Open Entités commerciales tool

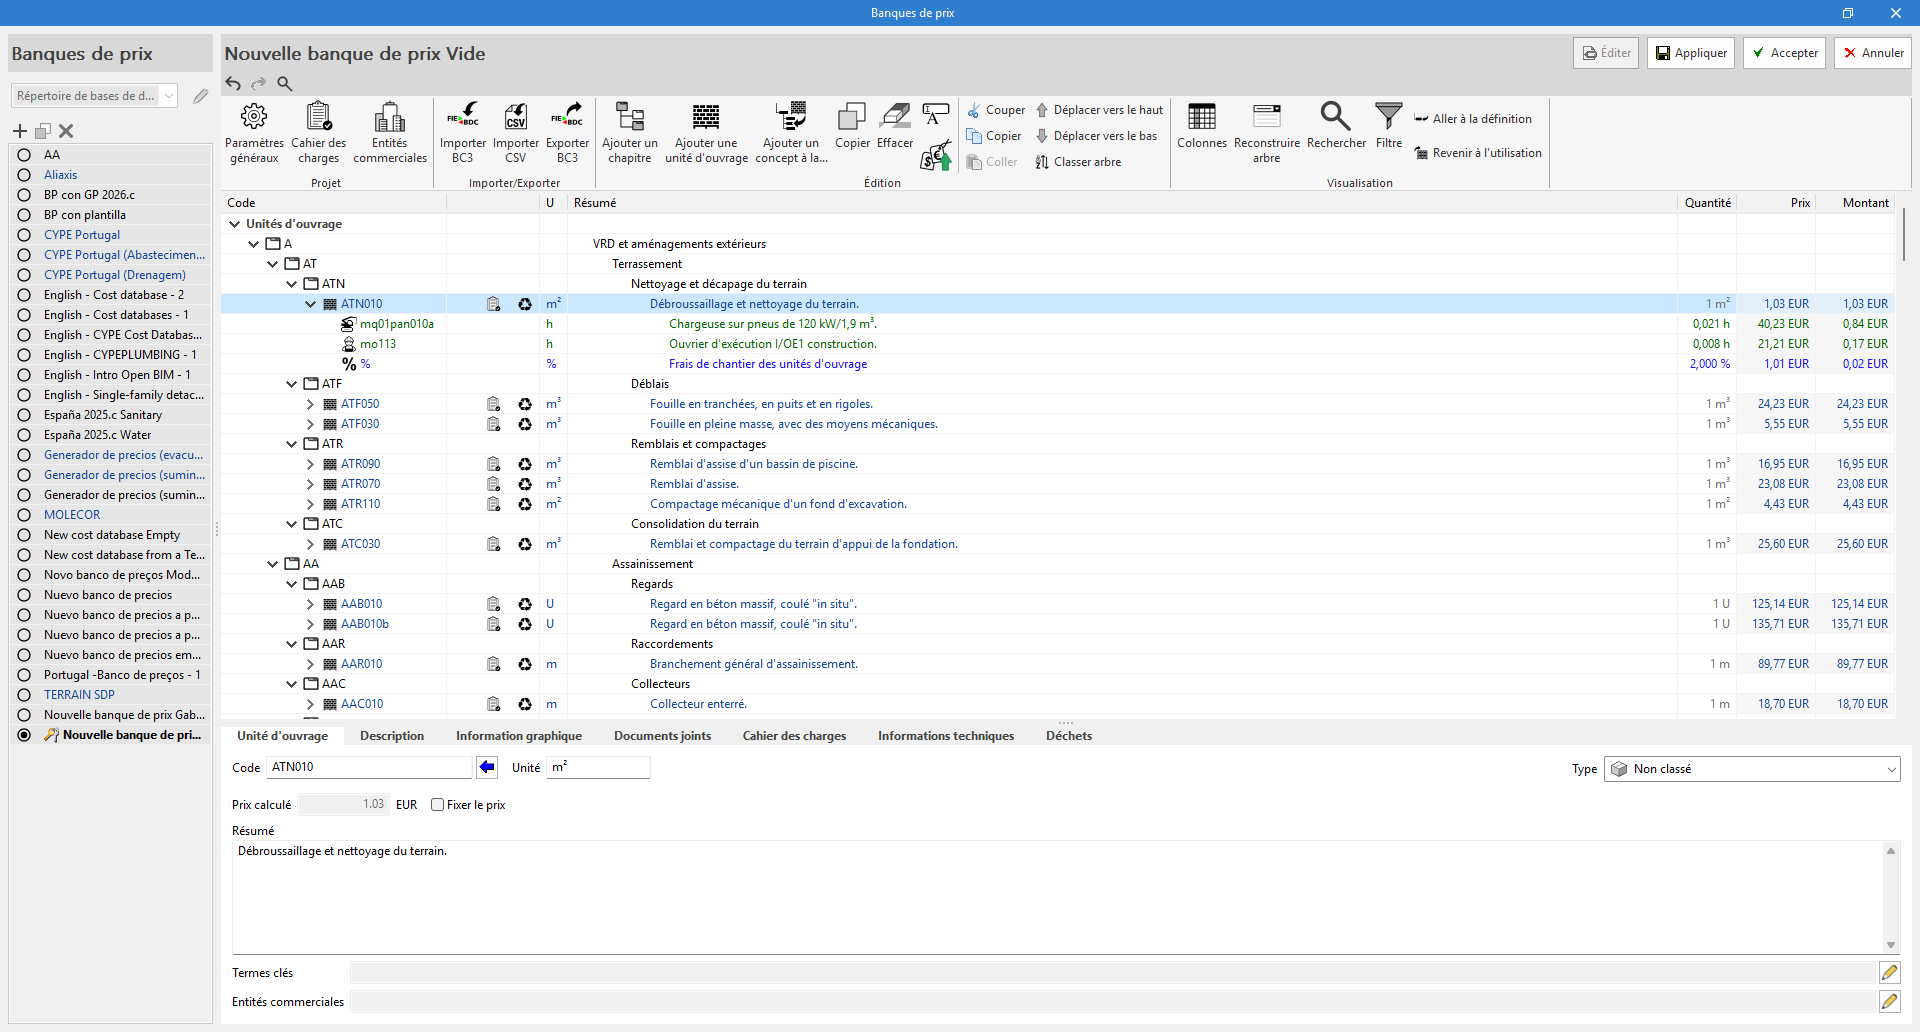(389, 118)
